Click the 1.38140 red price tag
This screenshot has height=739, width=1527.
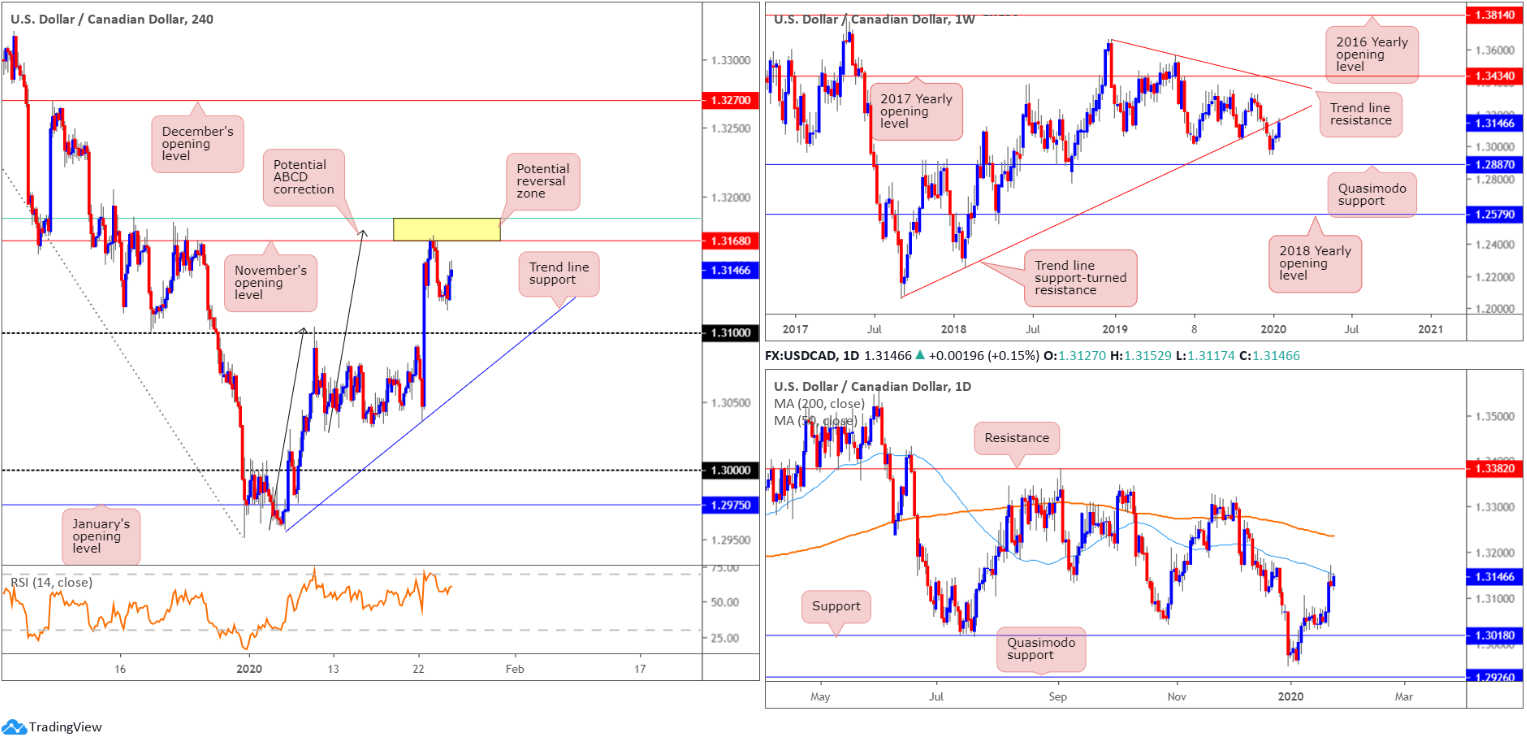coord(1495,16)
